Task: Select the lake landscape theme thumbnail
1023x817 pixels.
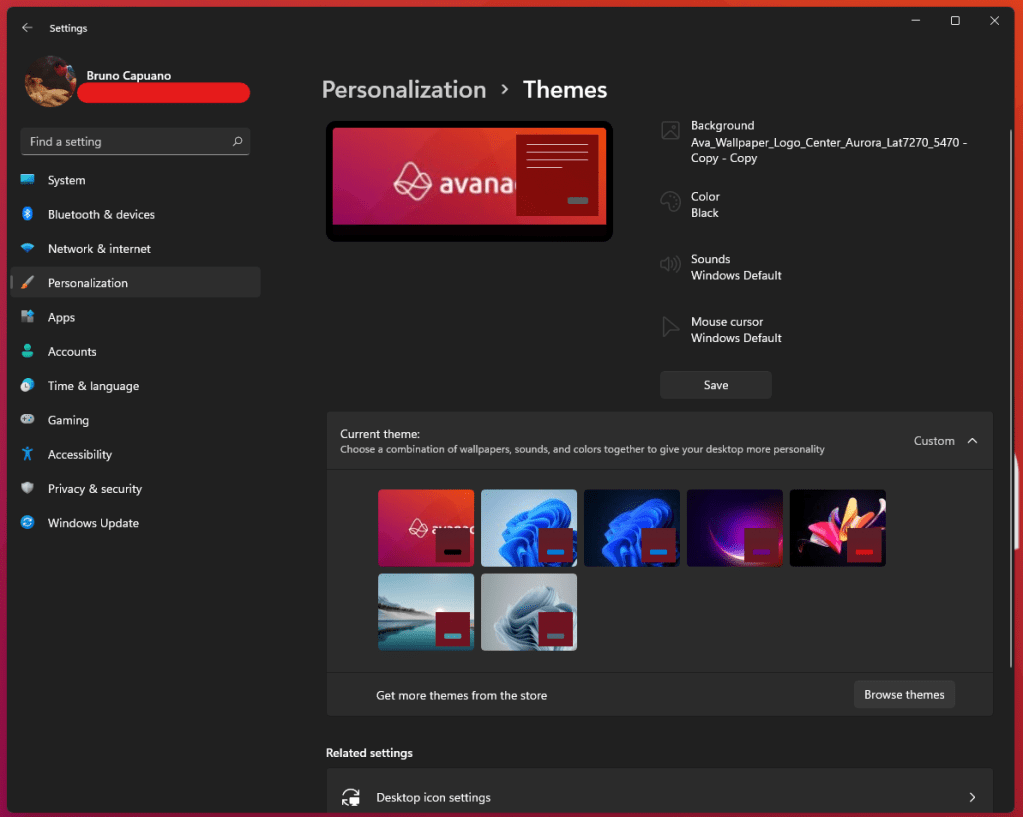Action: (x=425, y=612)
